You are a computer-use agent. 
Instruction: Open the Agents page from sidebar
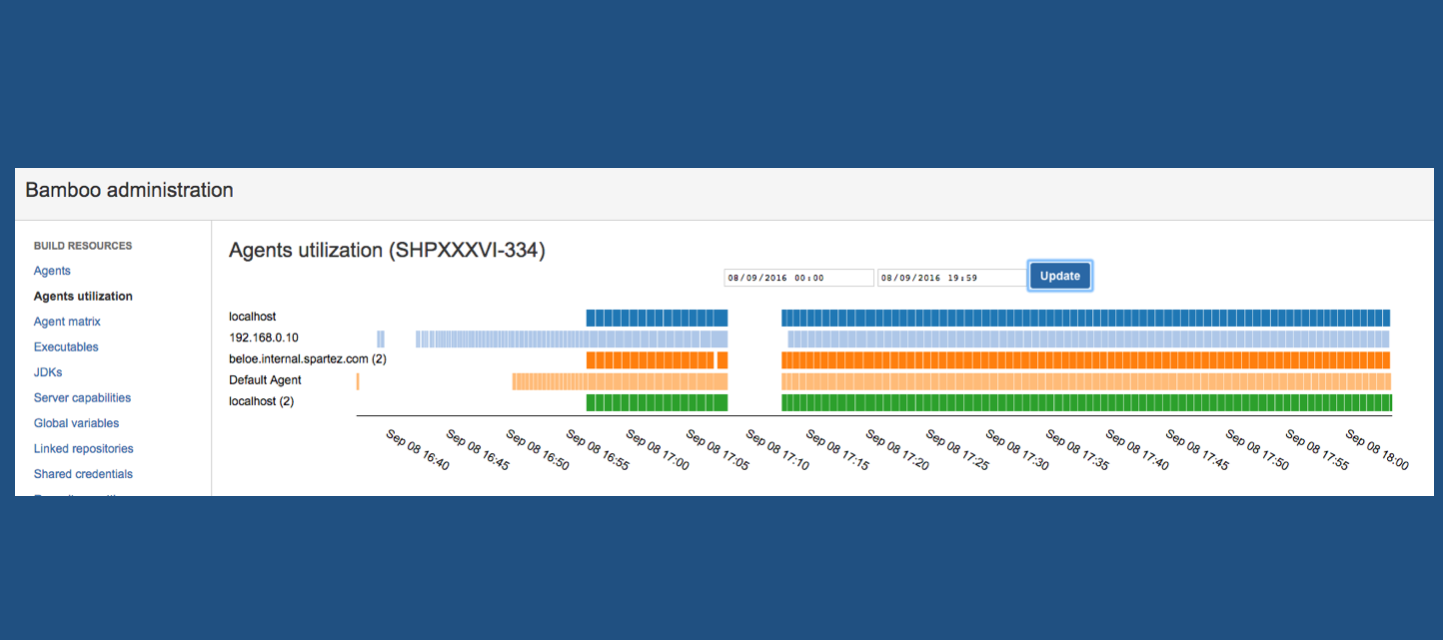(x=51, y=270)
